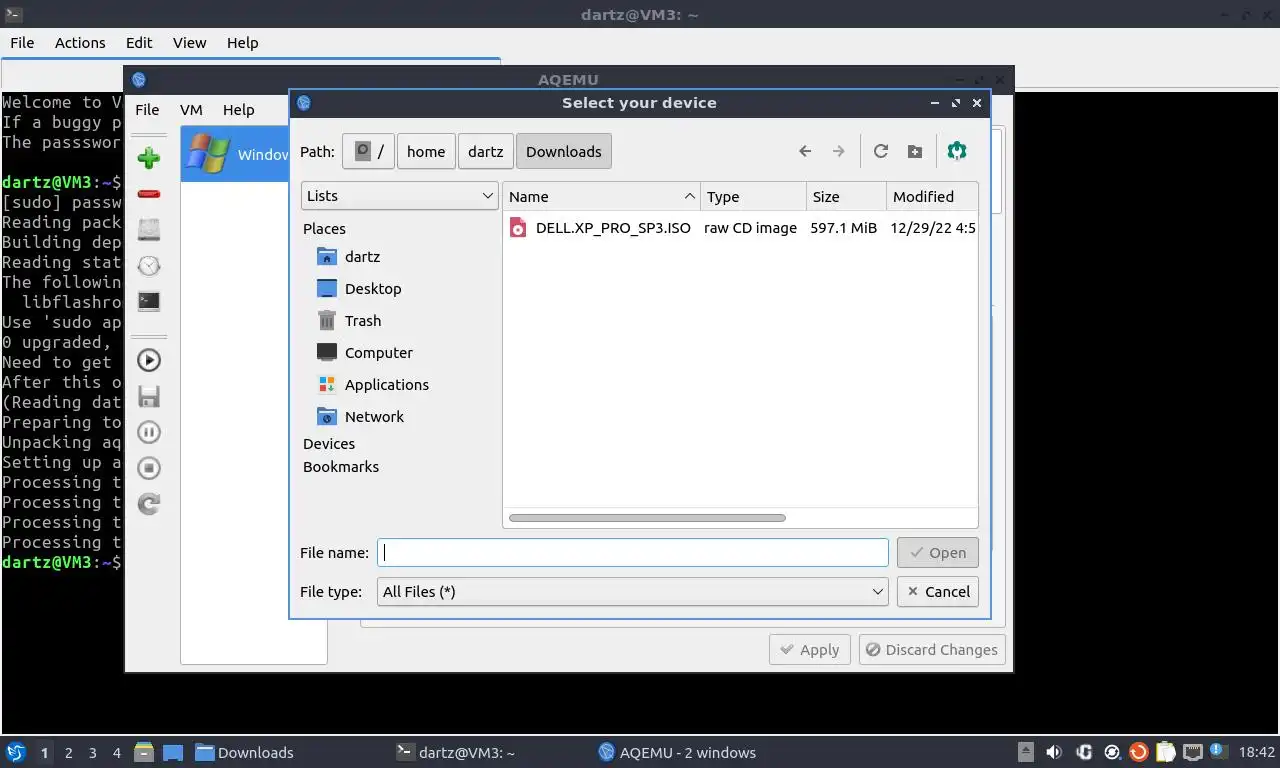Open the 'All Files (*)' file type dropdown
This screenshot has height=768, width=1280.
(633, 591)
